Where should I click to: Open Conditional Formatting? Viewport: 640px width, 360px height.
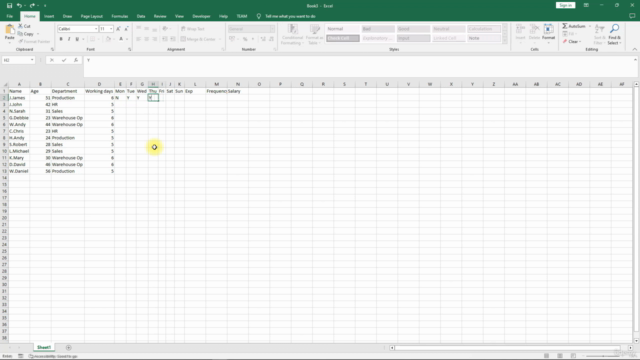292,34
